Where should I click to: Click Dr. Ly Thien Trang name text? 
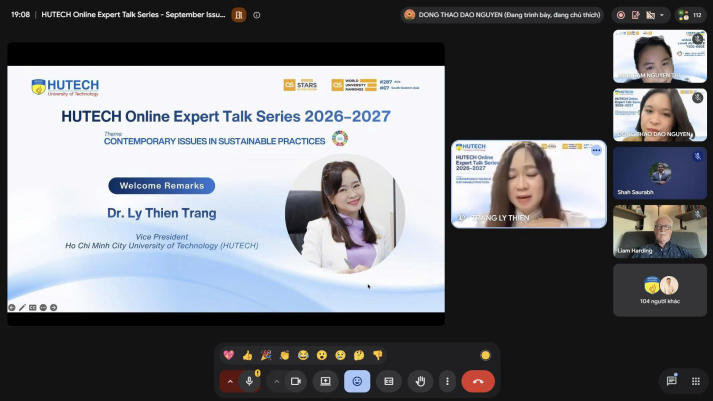pos(162,213)
